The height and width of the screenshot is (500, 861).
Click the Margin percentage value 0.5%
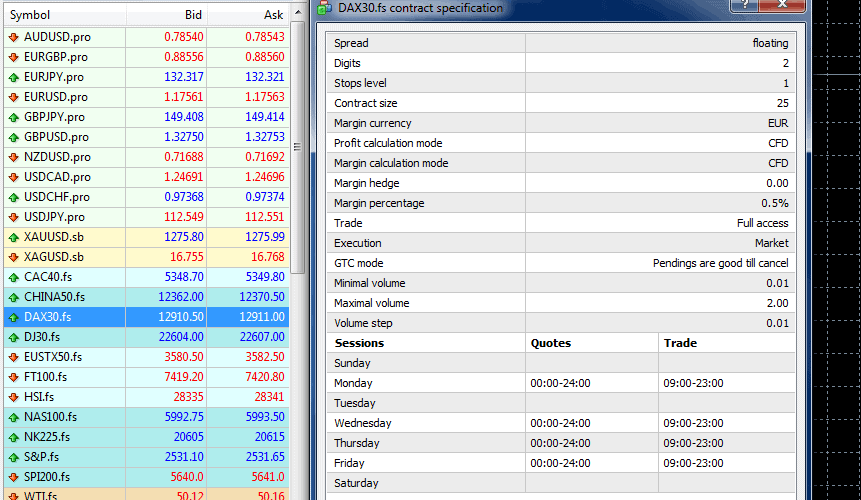775,204
